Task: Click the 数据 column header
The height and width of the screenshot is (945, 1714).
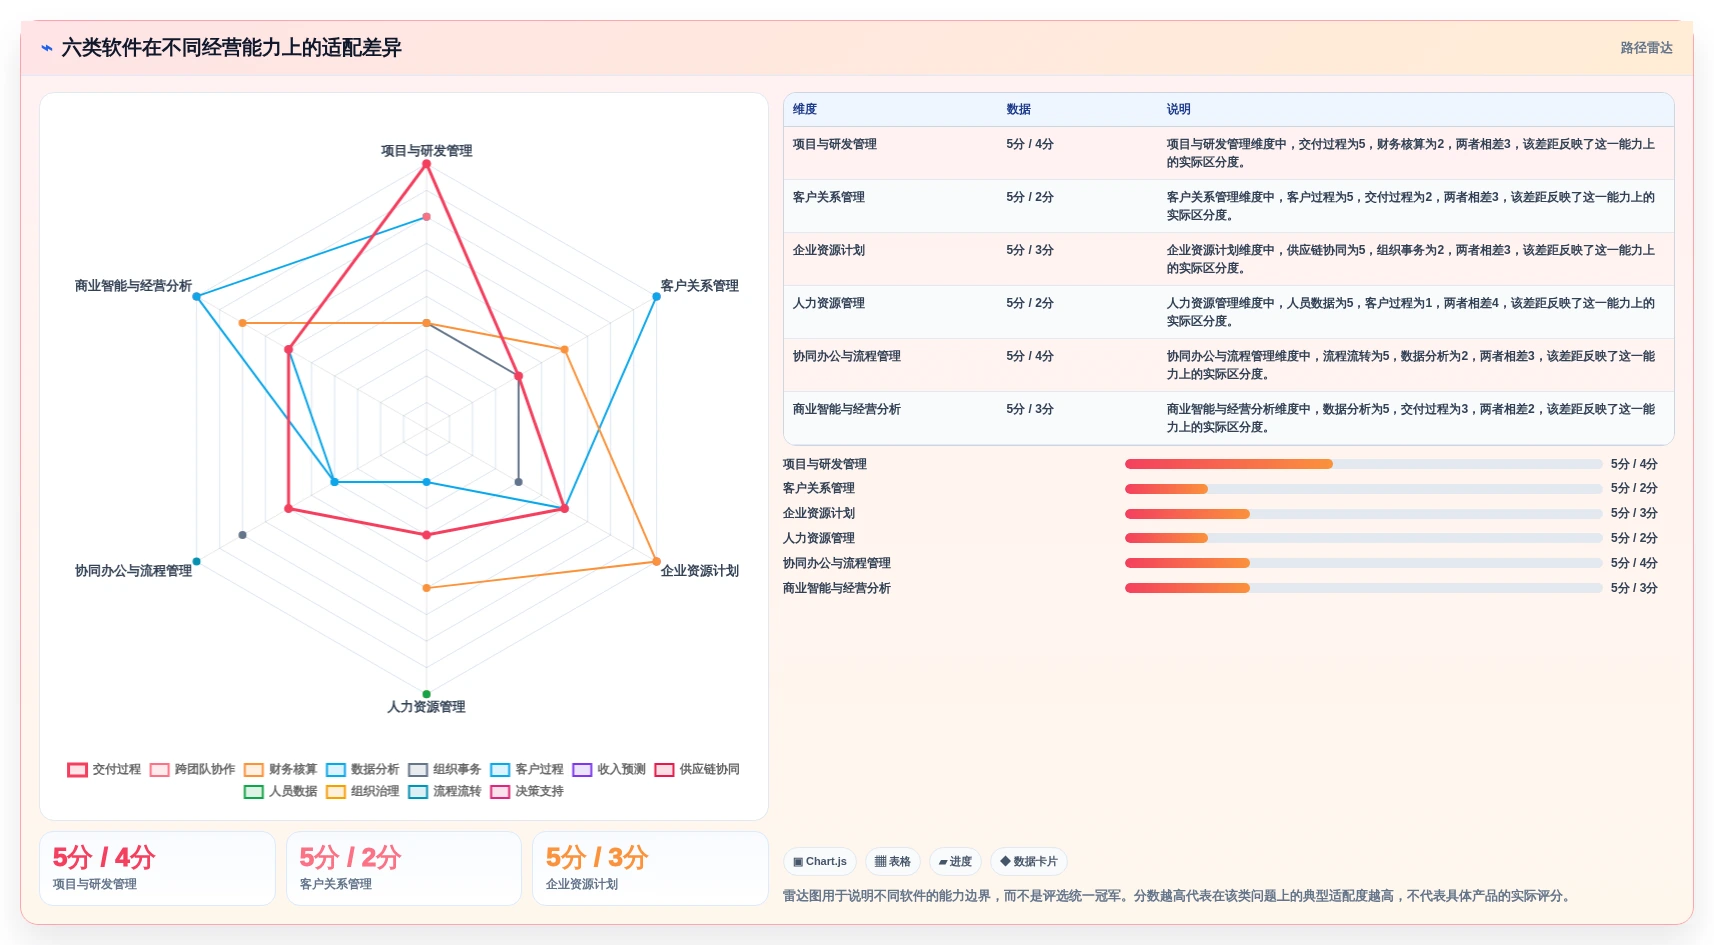Action: coord(1019,109)
